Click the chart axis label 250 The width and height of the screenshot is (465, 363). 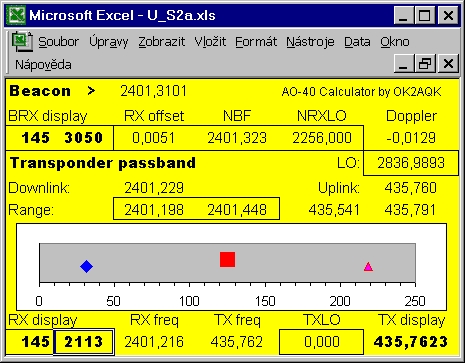tap(415, 301)
